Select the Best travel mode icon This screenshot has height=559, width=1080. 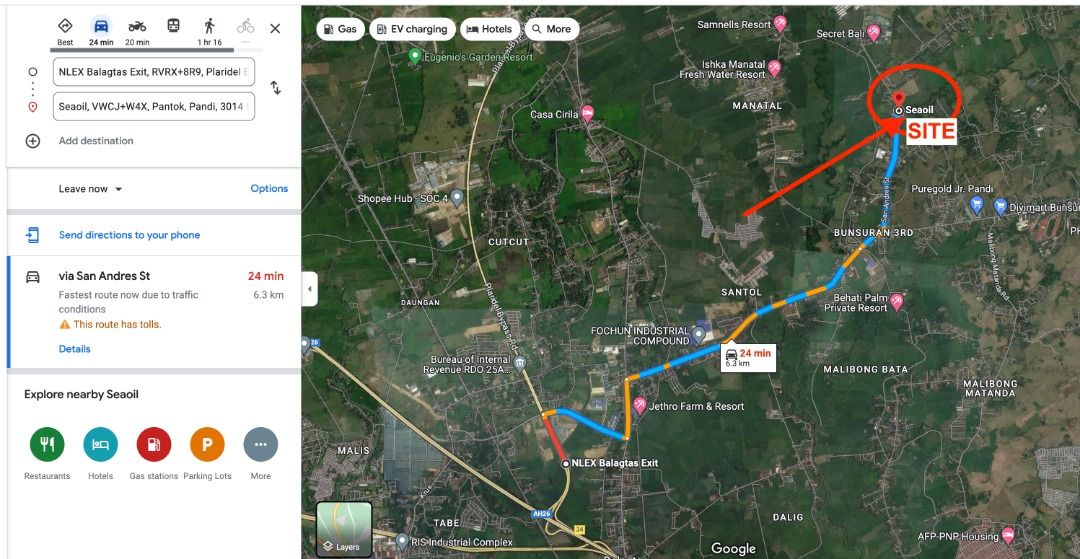tap(65, 26)
